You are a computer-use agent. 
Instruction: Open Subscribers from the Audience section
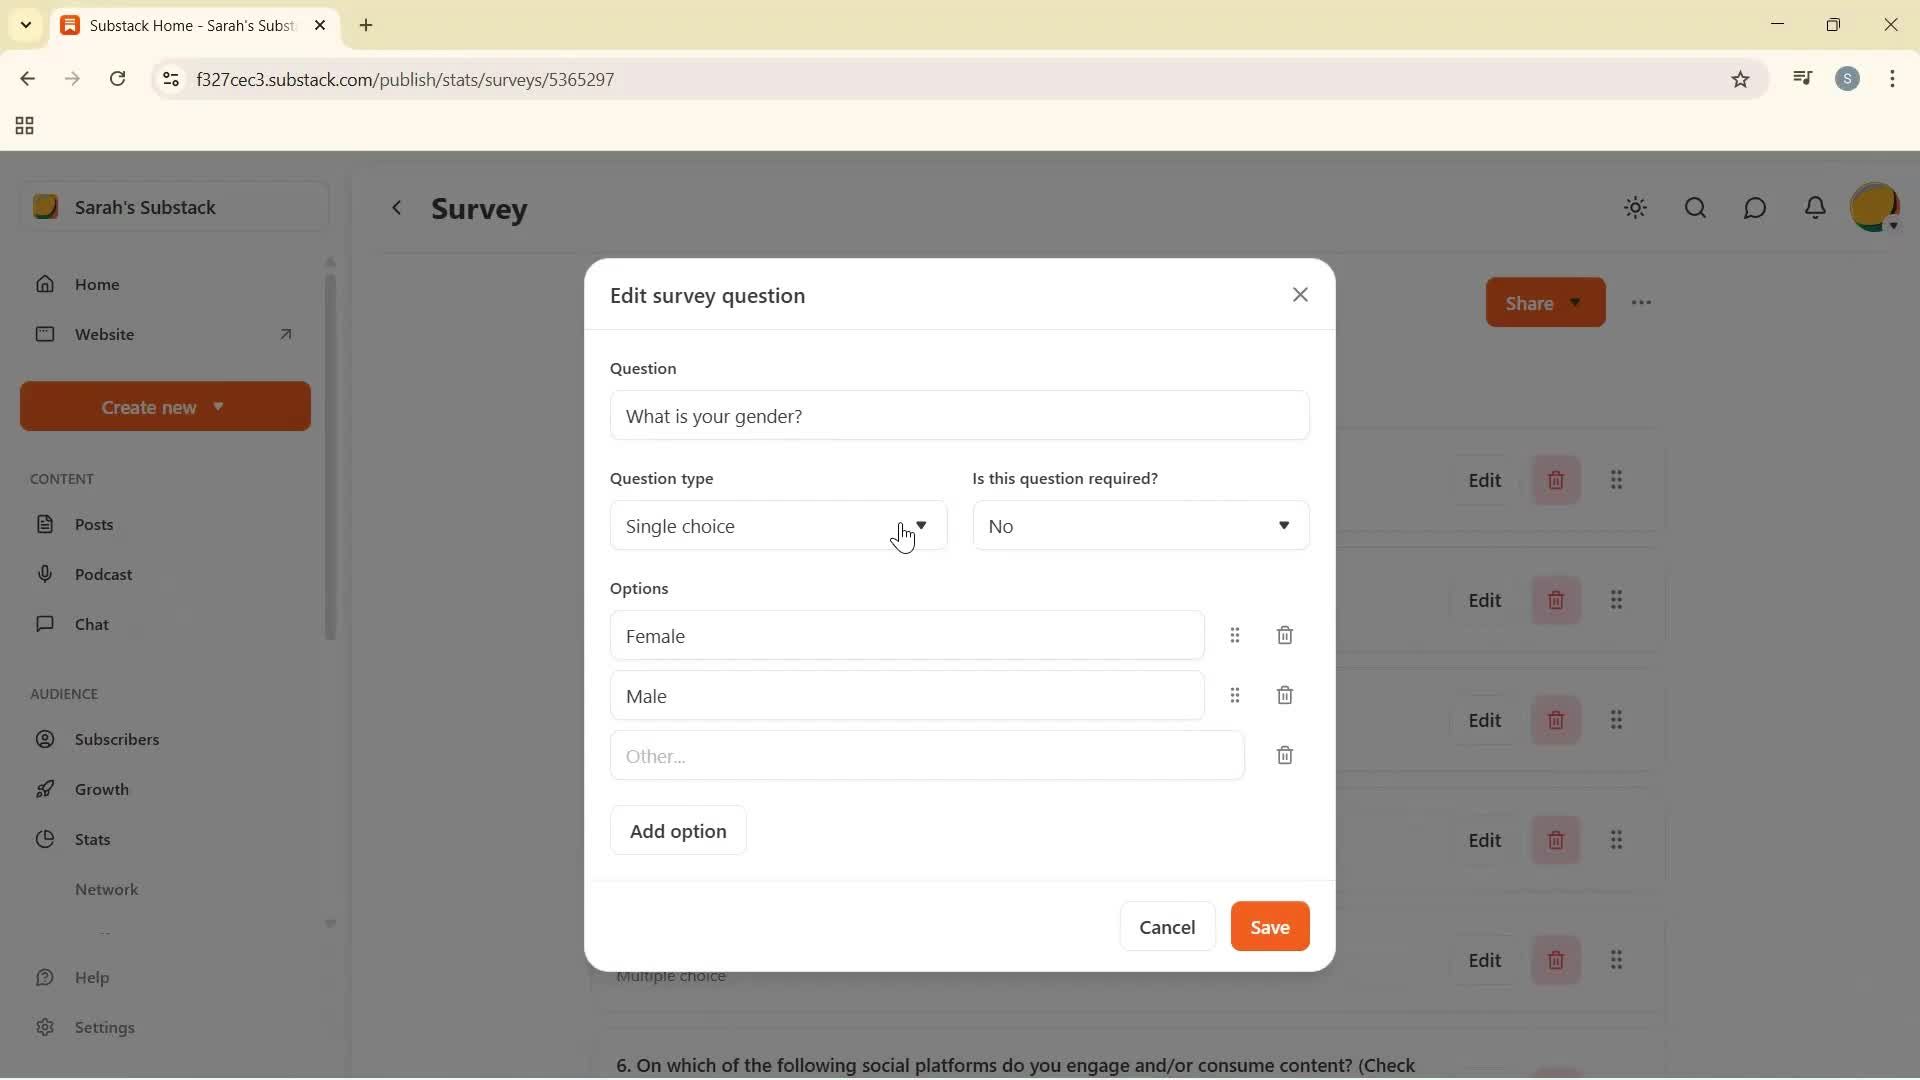(118, 740)
